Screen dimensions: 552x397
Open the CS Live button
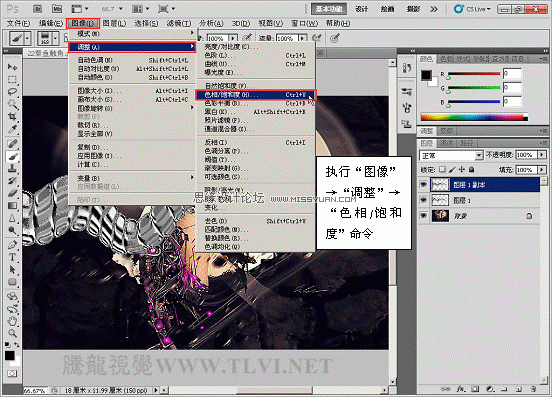[x=473, y=9]
